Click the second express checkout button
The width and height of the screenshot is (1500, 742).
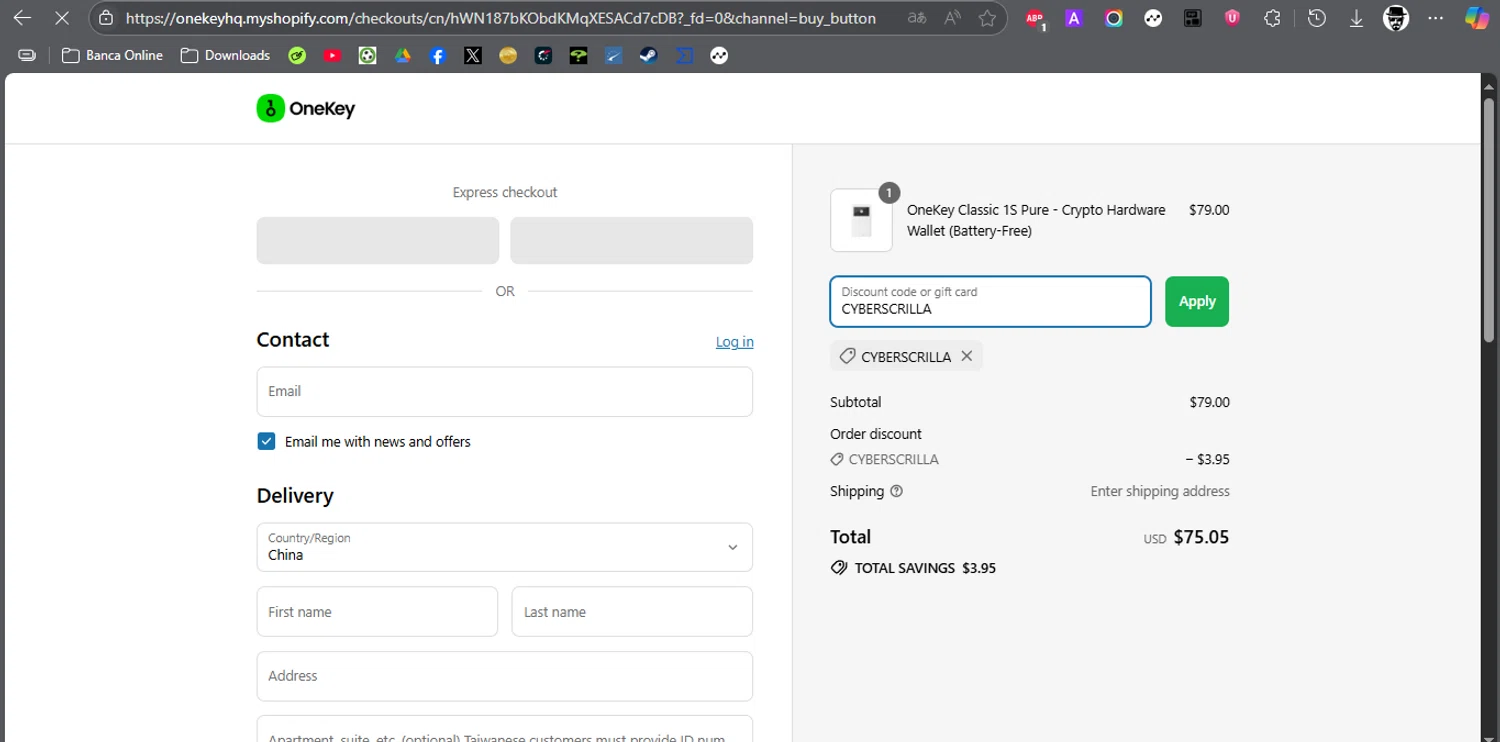tap(631, 240)
